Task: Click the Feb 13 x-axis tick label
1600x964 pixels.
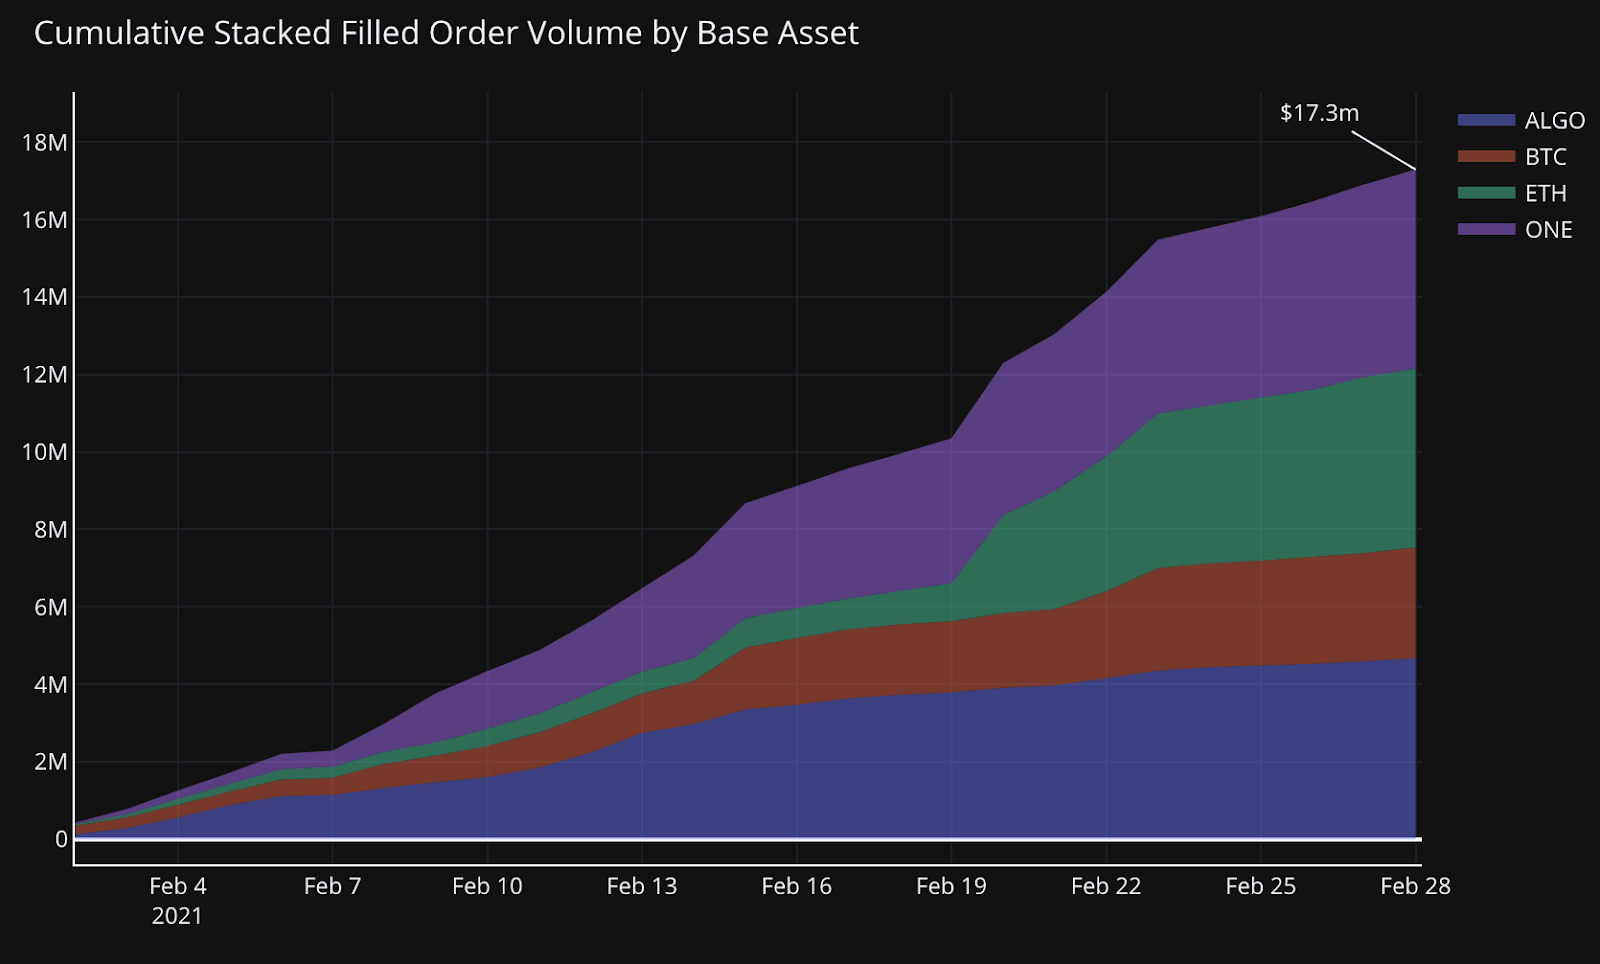Action: click(642, 886)
